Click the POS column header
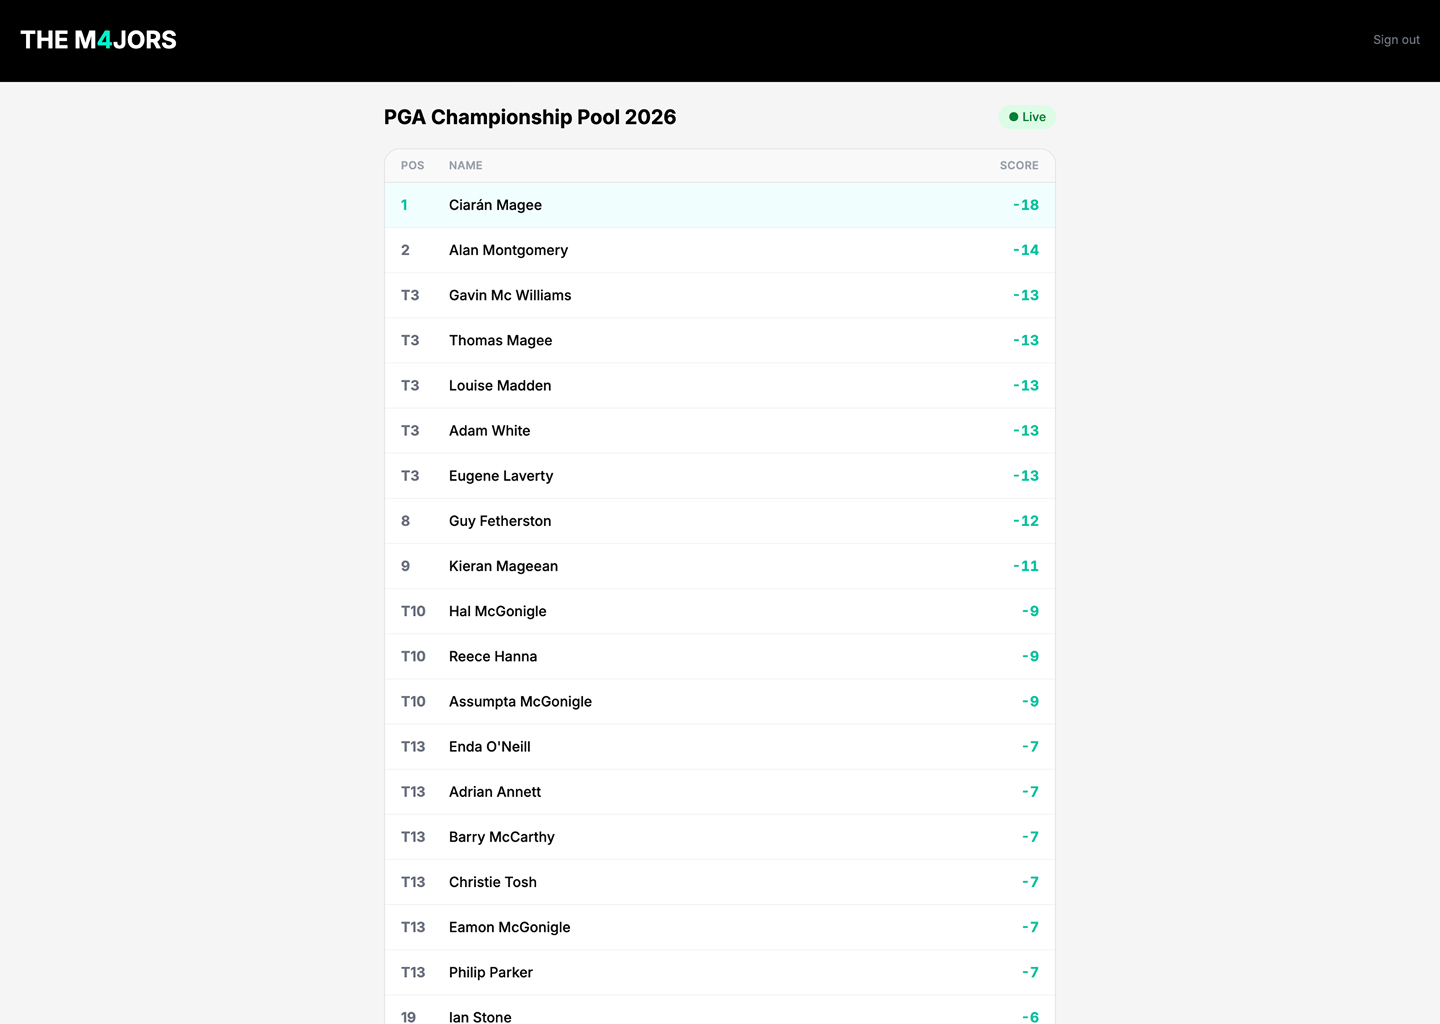The width and height of the screenshot is (1440, 1024). point(412,166)
